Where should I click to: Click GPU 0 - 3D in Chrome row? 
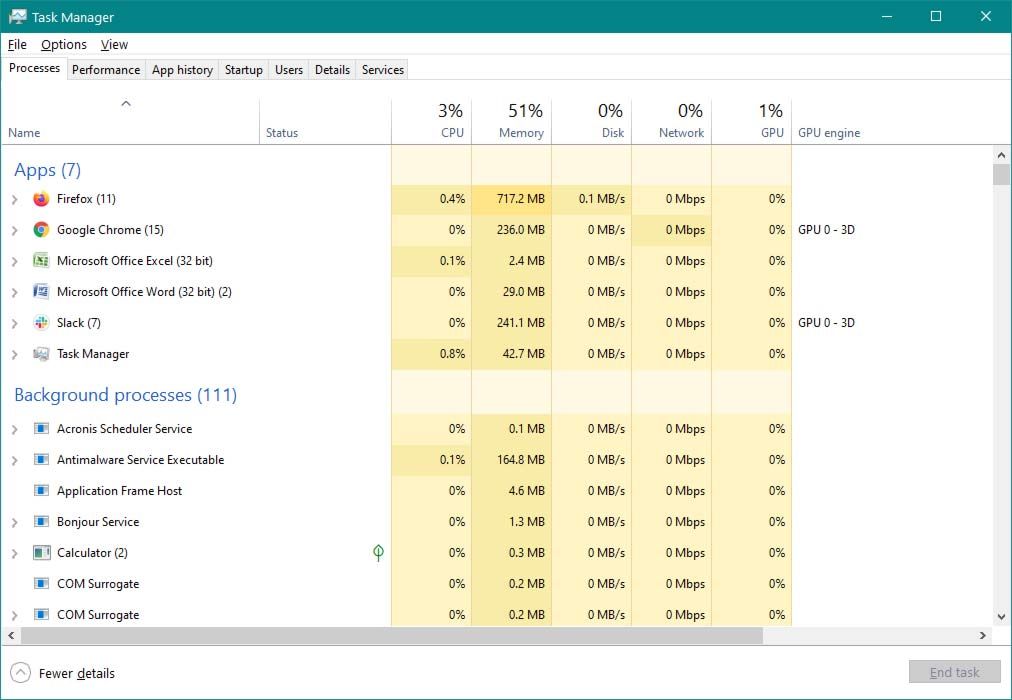[x=826, y=230]
